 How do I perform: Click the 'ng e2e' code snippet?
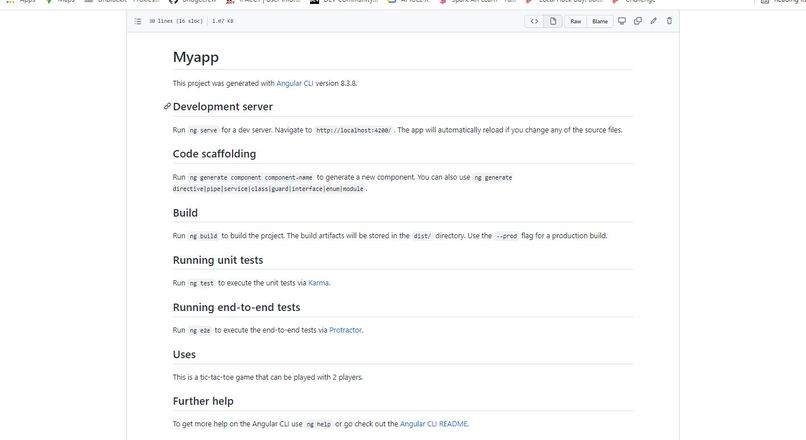[x=200, y=331]
